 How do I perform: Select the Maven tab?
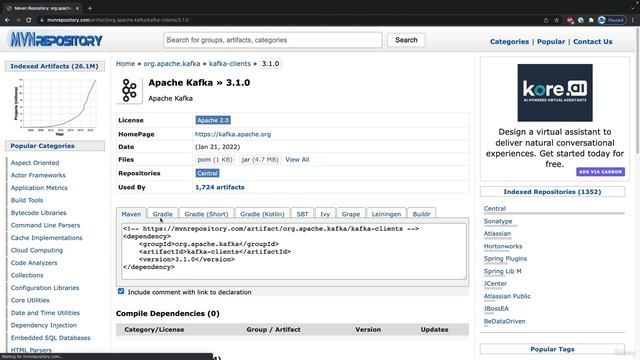[x=131, y=214]
